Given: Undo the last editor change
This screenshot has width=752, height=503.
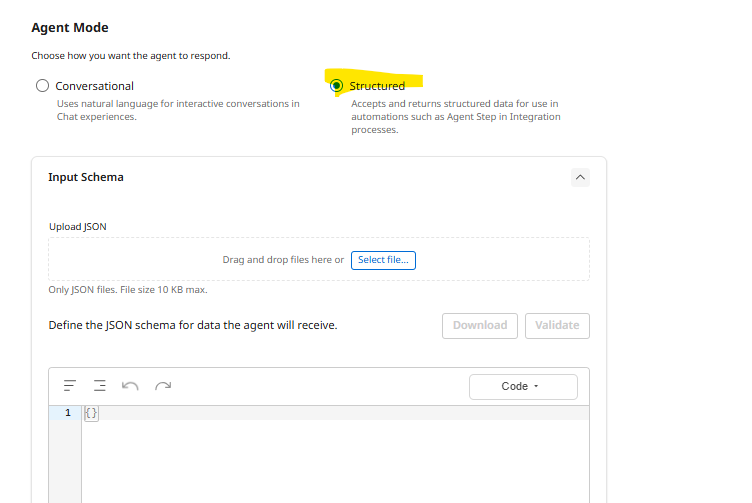Looking at the screenshot, I should tap(130, 386).
